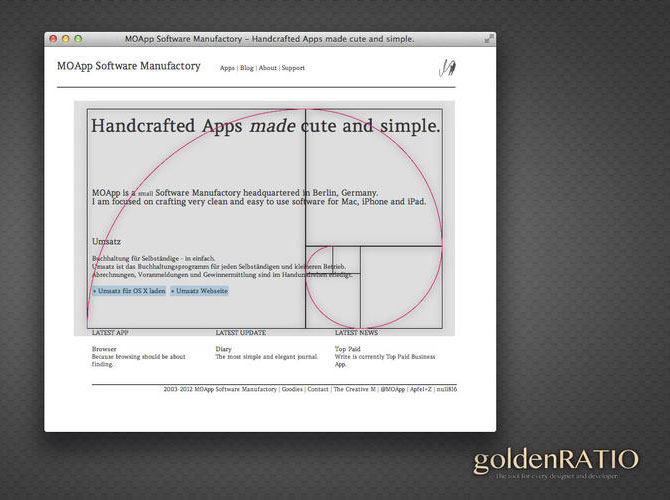Click the window title bar text
Viewport: 670px width, 500px height.
click(270, 39)
